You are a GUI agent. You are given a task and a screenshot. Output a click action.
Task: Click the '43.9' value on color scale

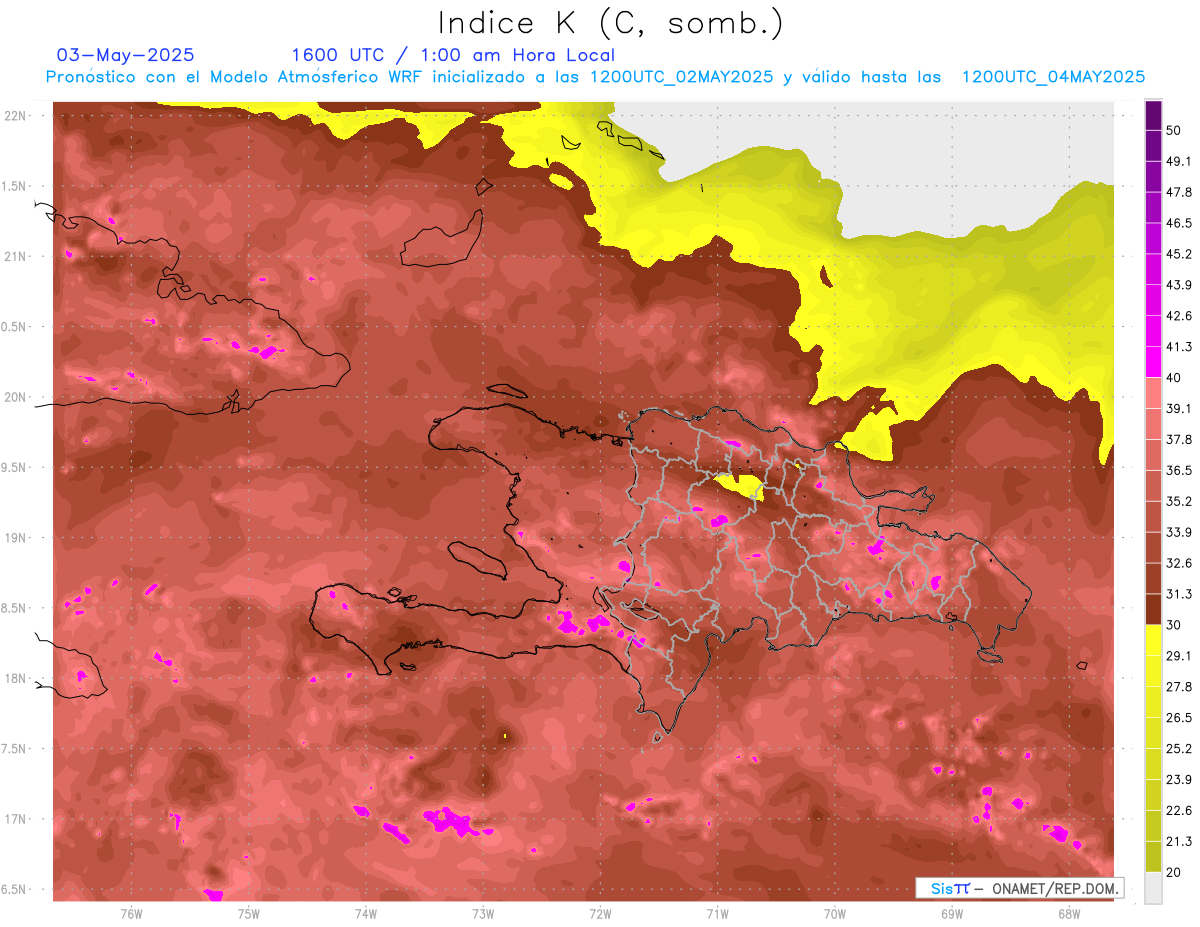[x=1178, y=285]
